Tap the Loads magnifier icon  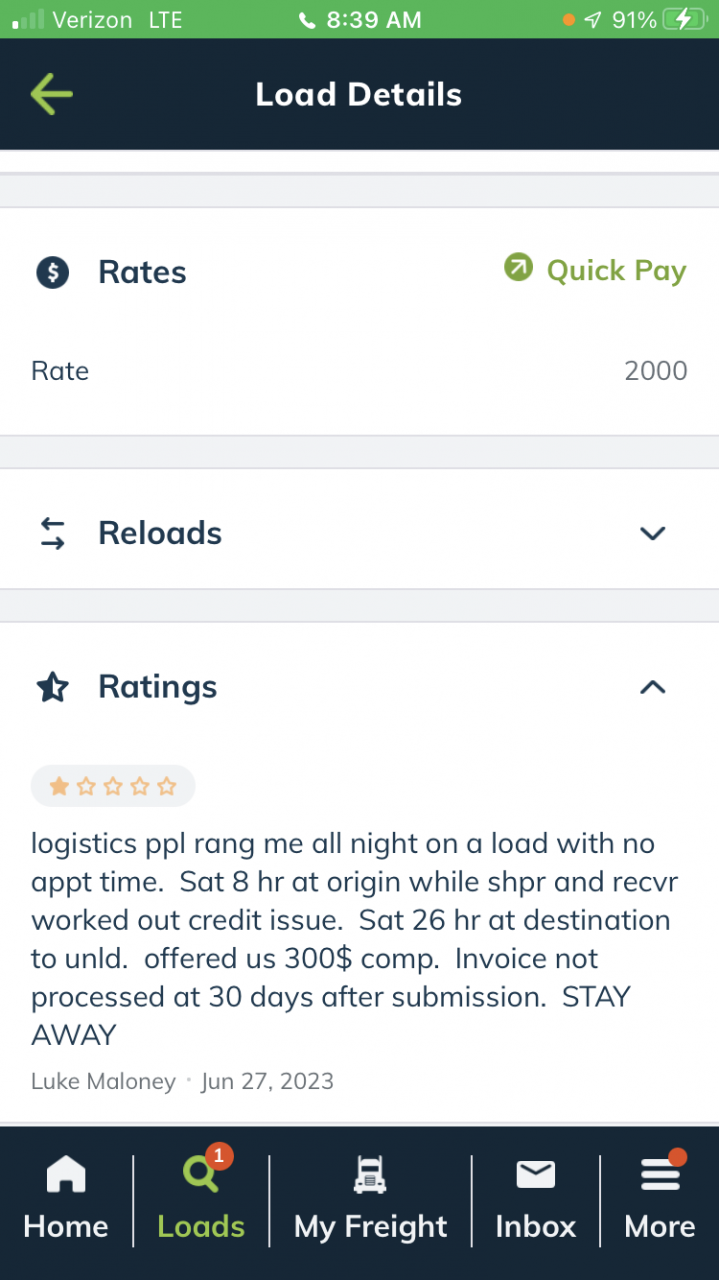coord(200,1175)
